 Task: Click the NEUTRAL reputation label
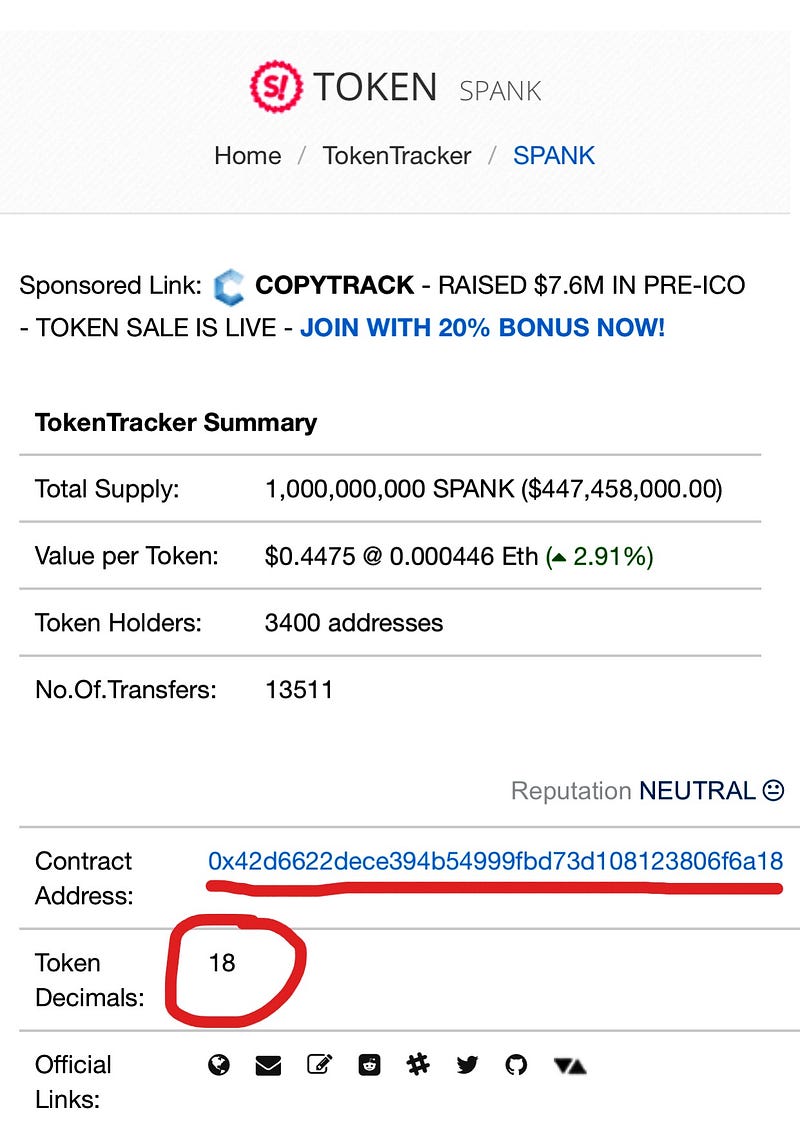[697, 791]
